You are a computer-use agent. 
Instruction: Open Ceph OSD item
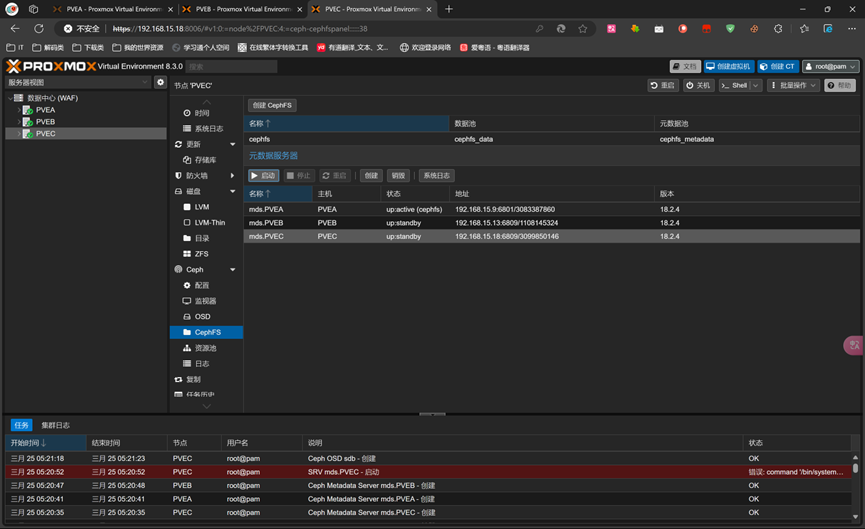click(x=202, y=317)
